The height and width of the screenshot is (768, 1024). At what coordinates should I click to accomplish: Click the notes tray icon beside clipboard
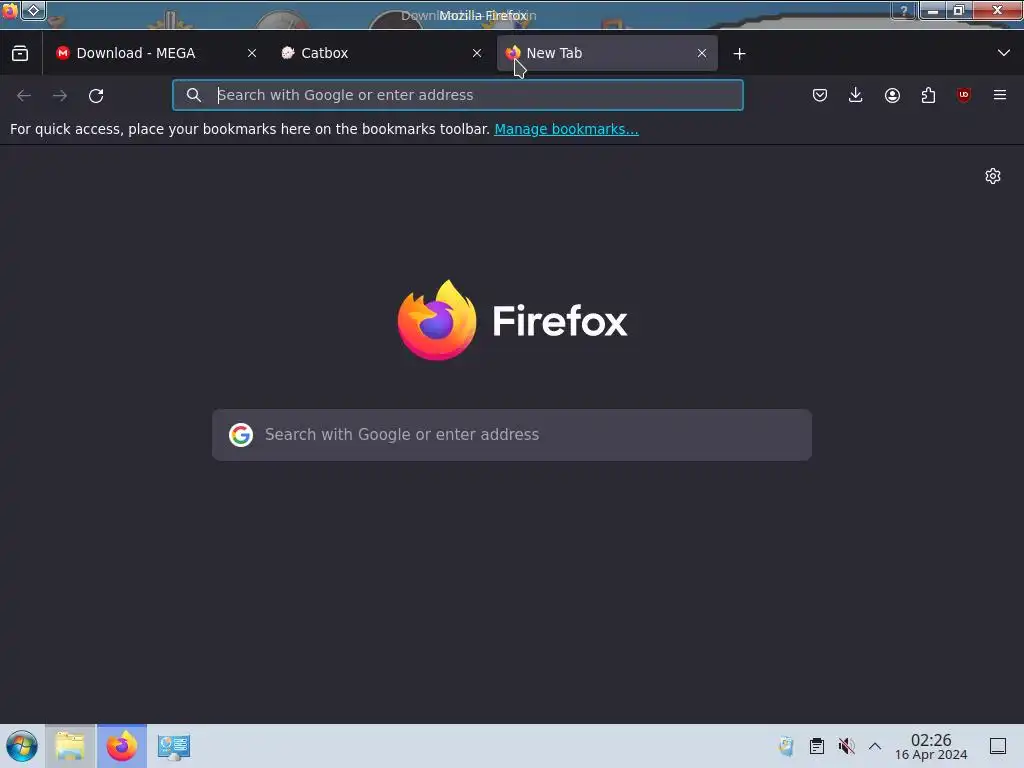point(786,746)
